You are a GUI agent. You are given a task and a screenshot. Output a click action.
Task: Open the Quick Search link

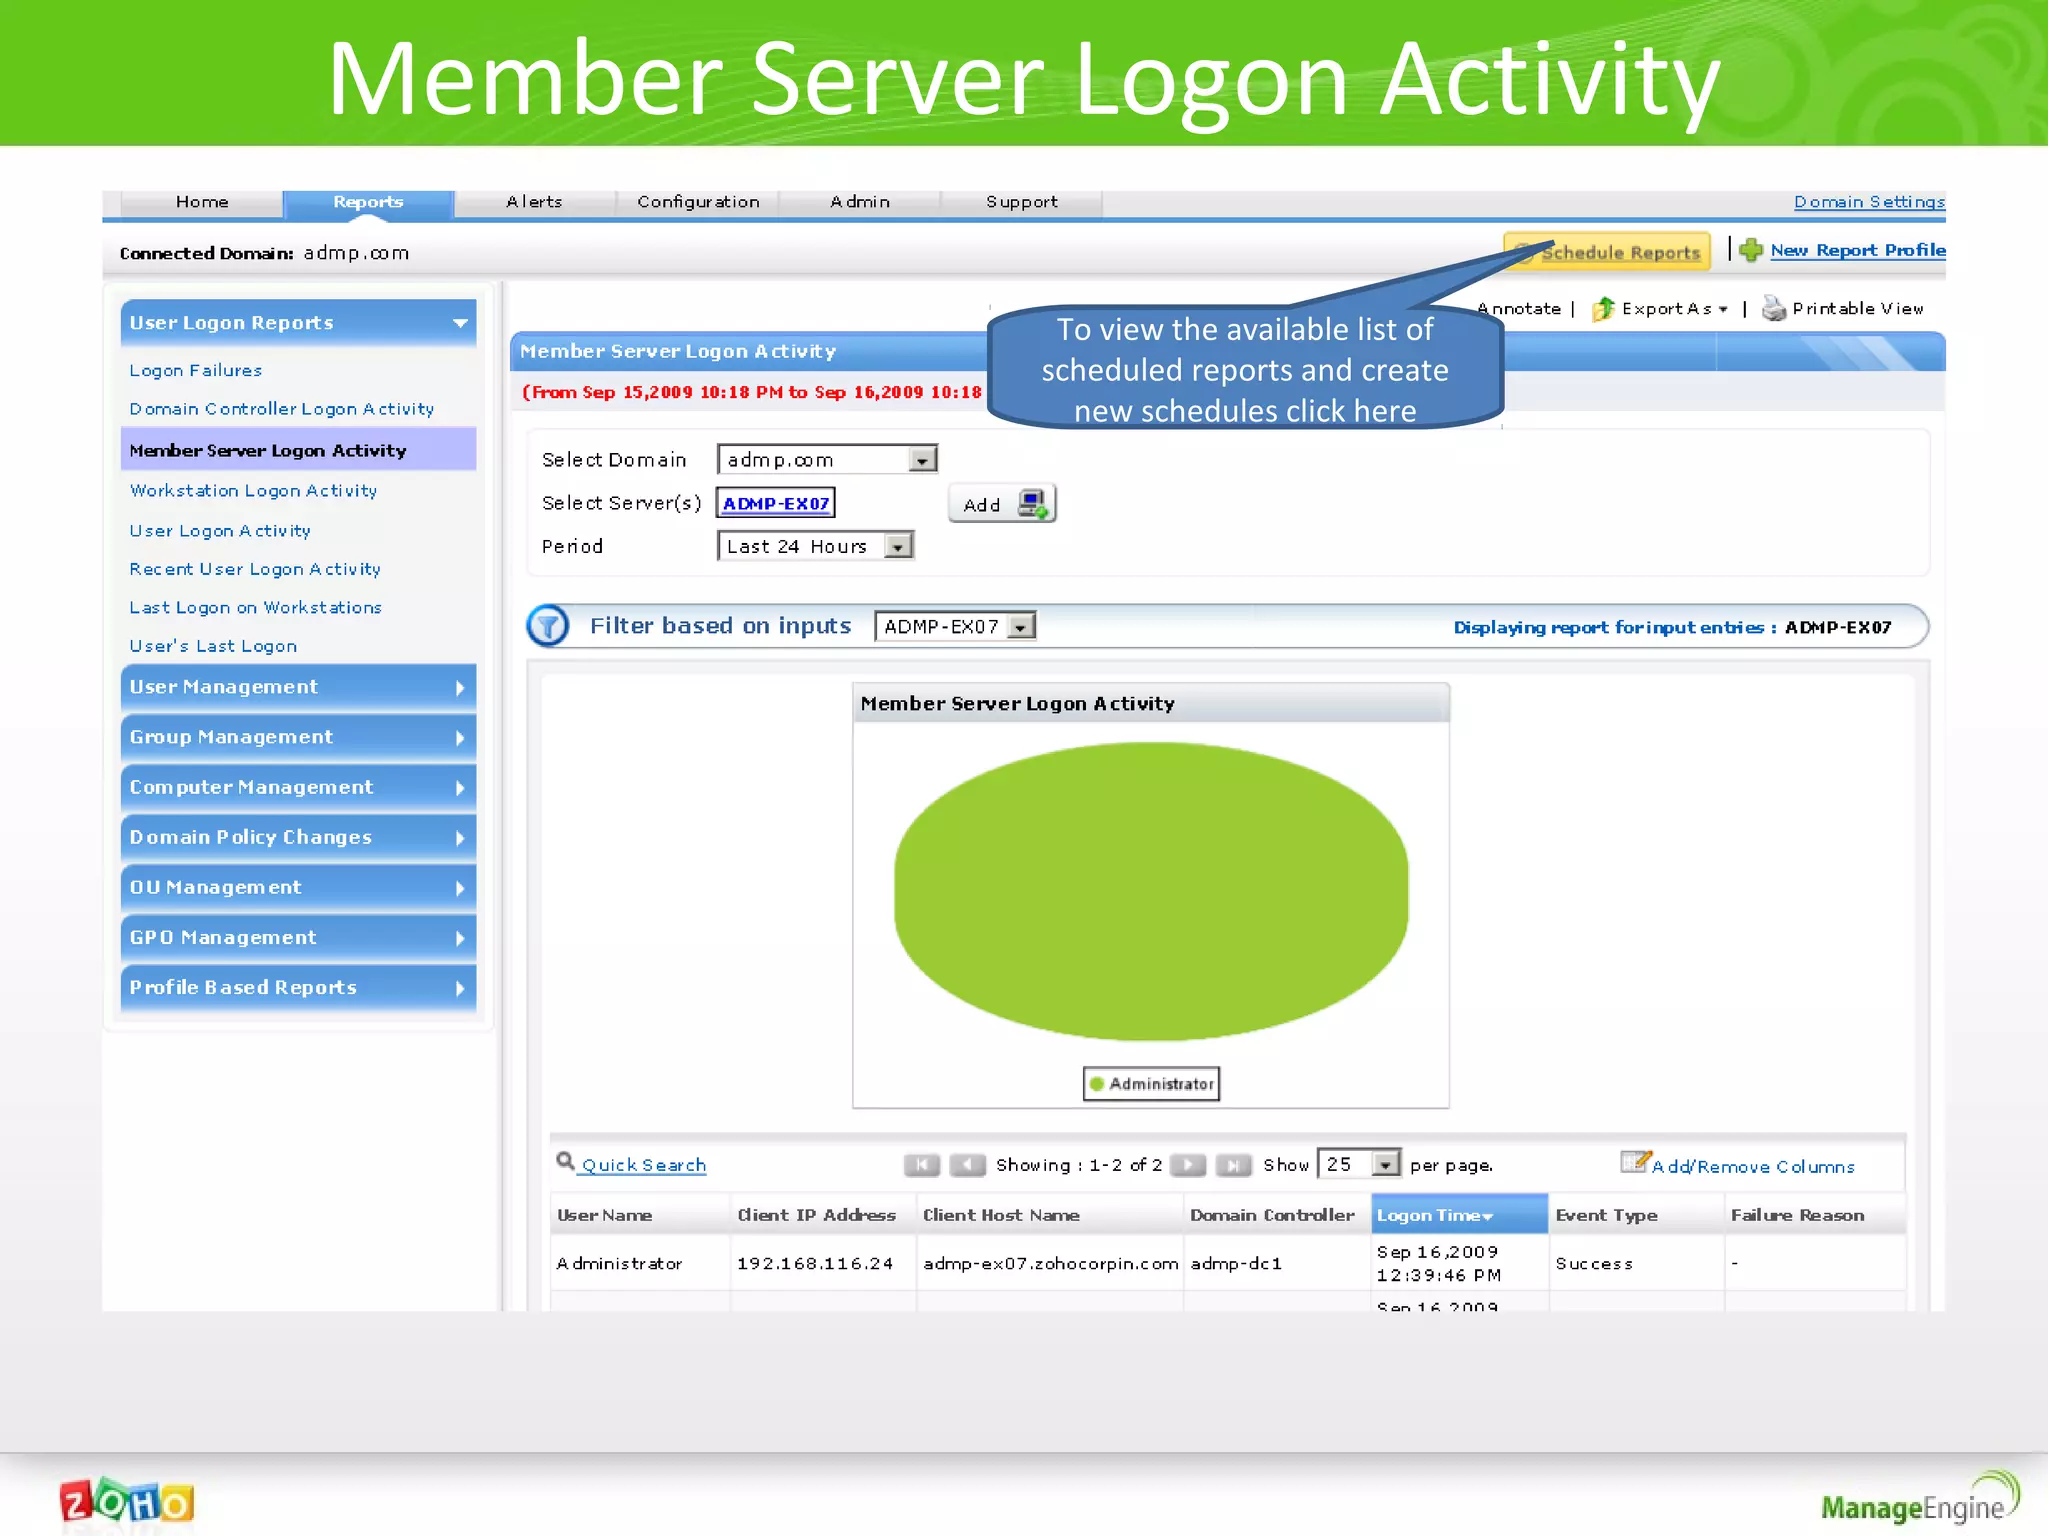(x=644, y=1166)
